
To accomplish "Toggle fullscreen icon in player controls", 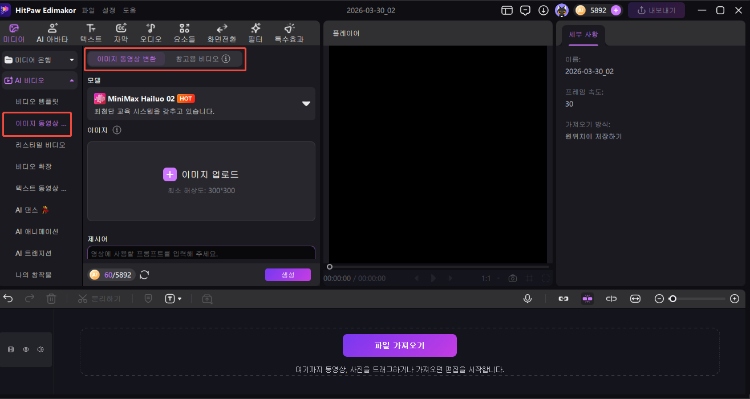I will (x=545, y=278).
